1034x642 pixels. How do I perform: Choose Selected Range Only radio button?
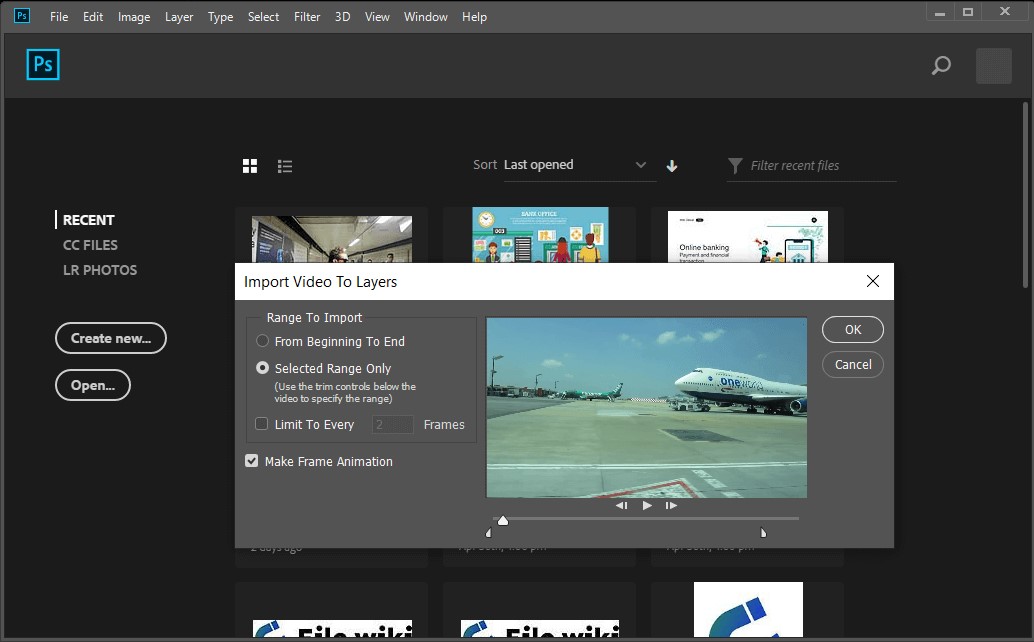[x=263, y=368]
